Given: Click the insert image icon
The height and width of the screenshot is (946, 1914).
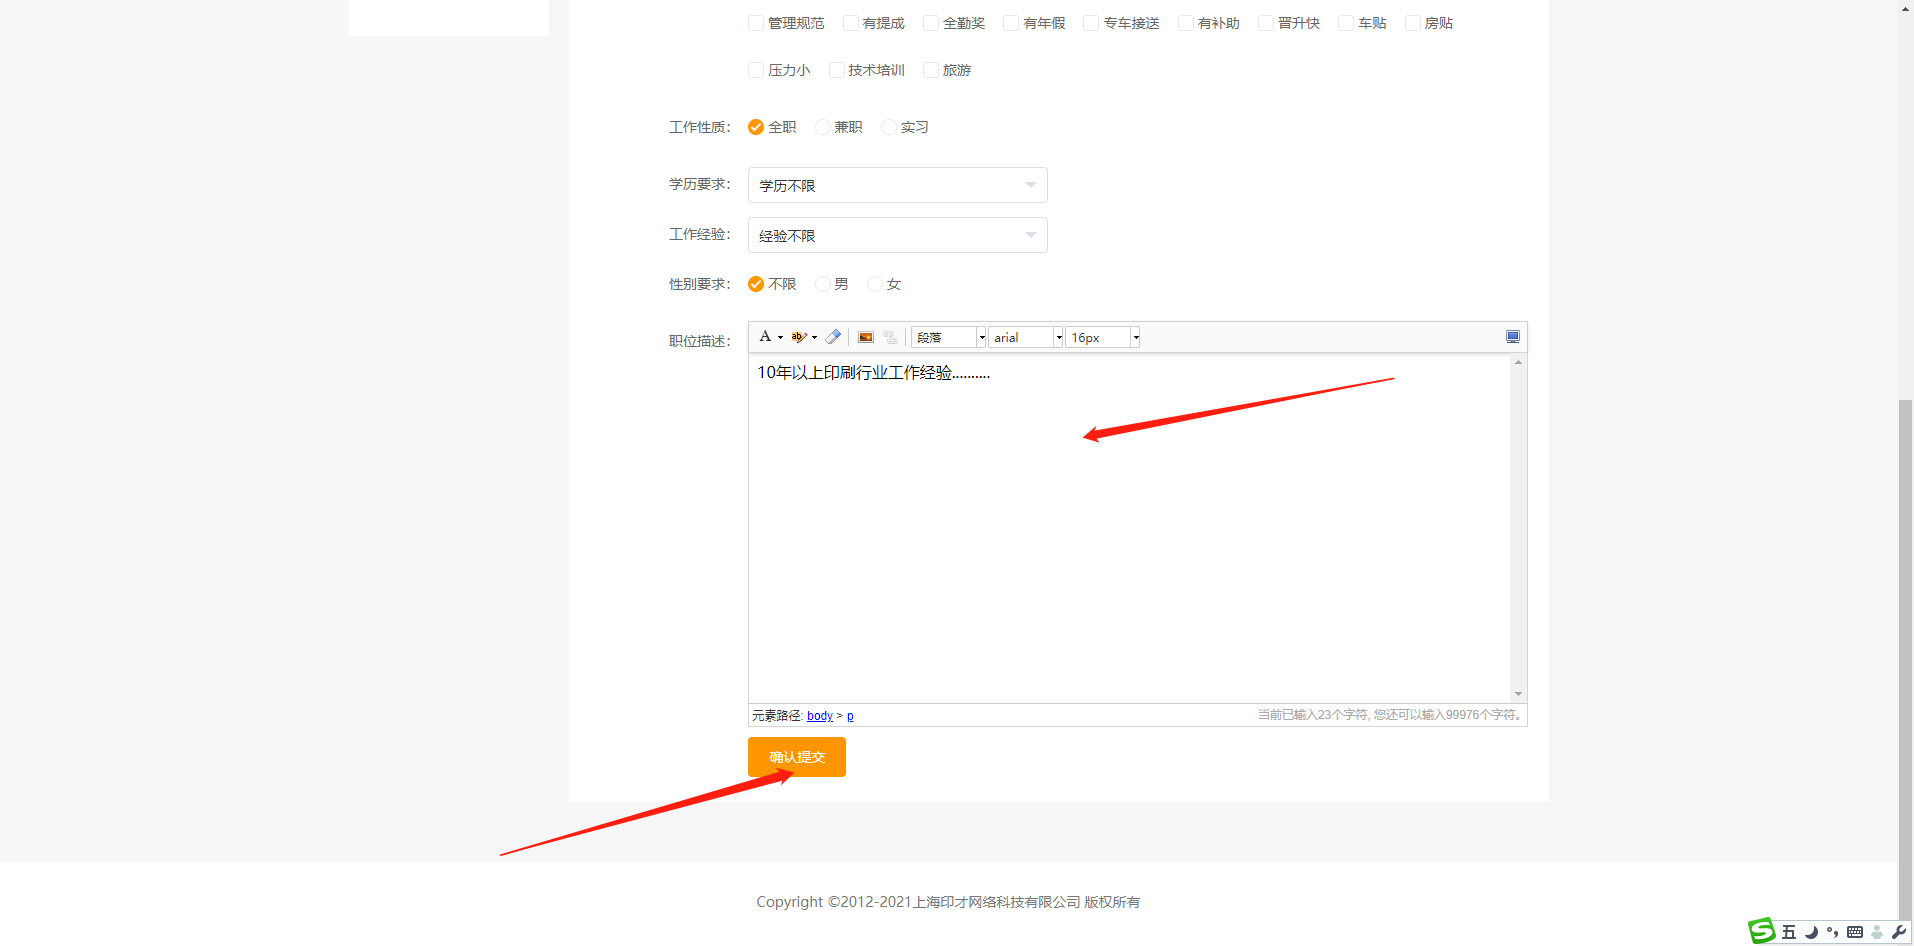Looking at the screenshot, I should pyautogui.click(x=866, y=337).
